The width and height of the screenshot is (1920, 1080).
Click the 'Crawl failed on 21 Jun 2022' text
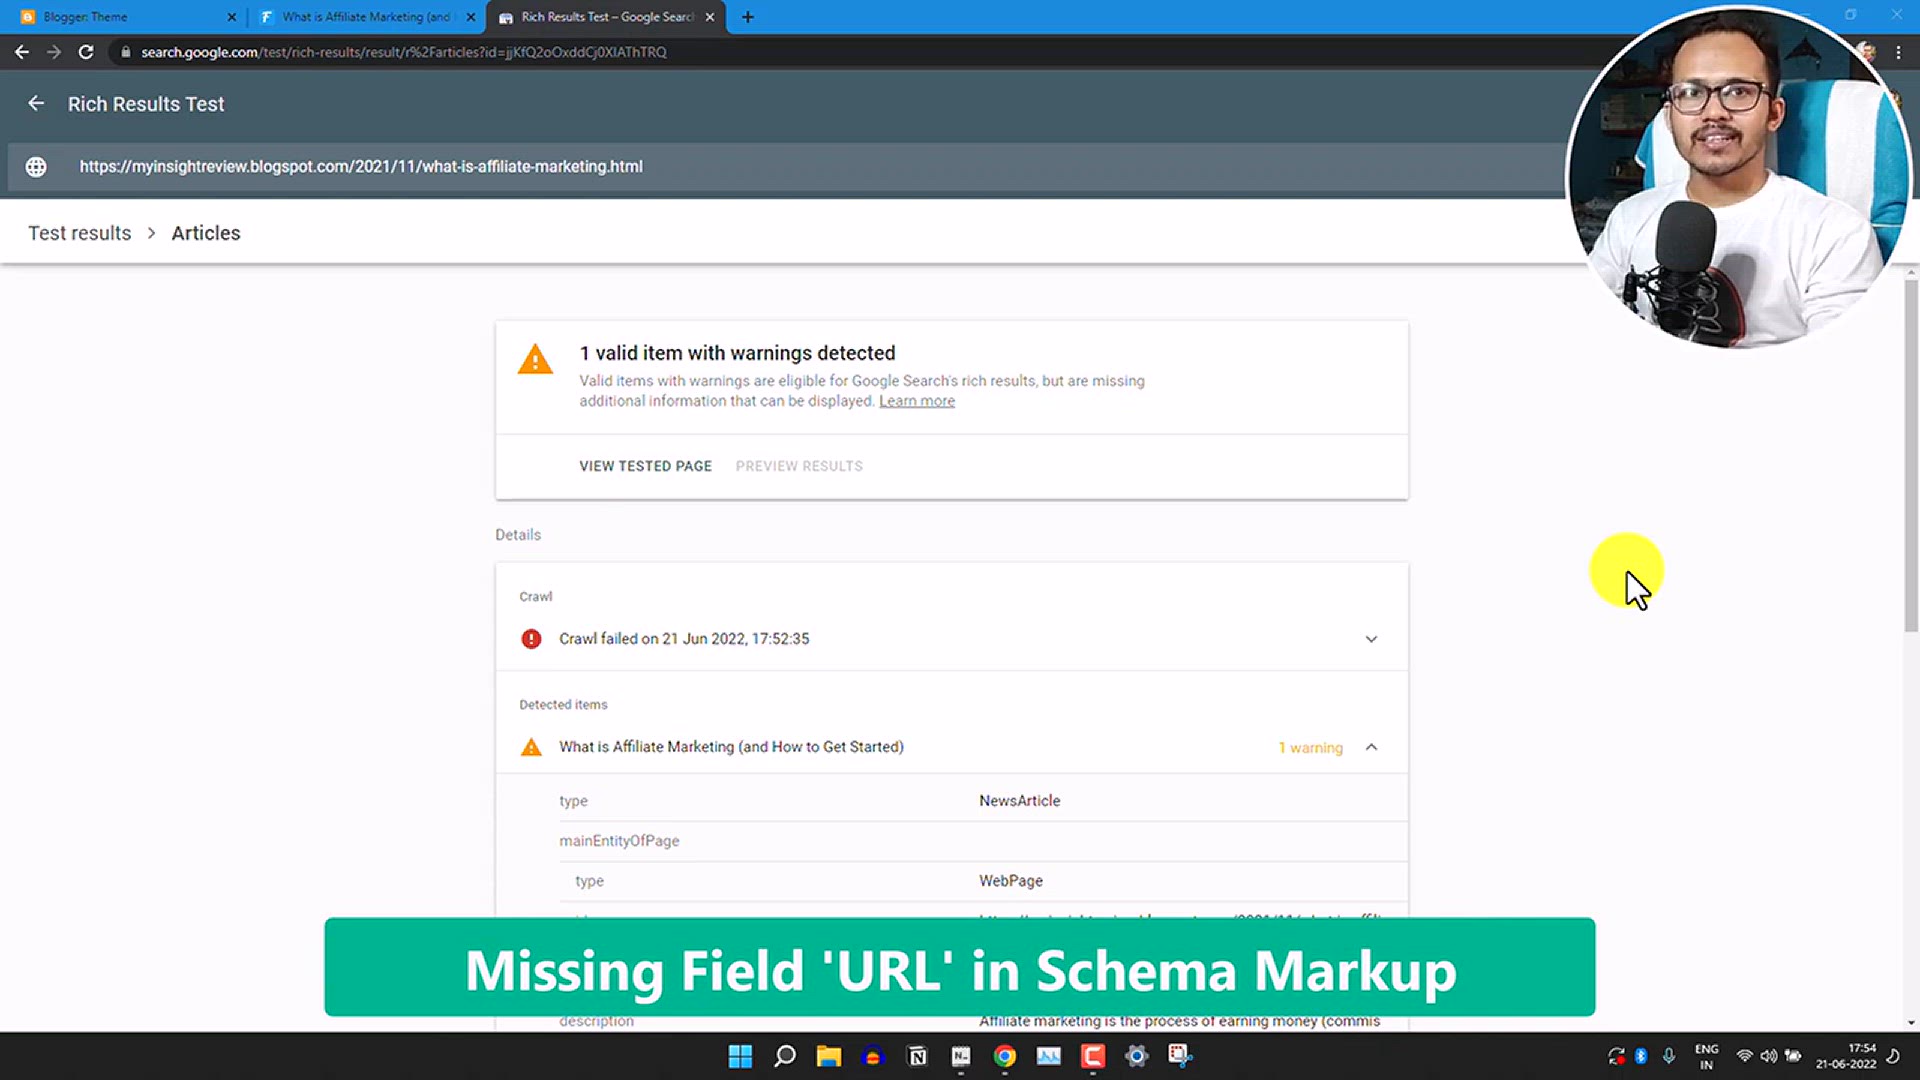[x=684, y=639]
